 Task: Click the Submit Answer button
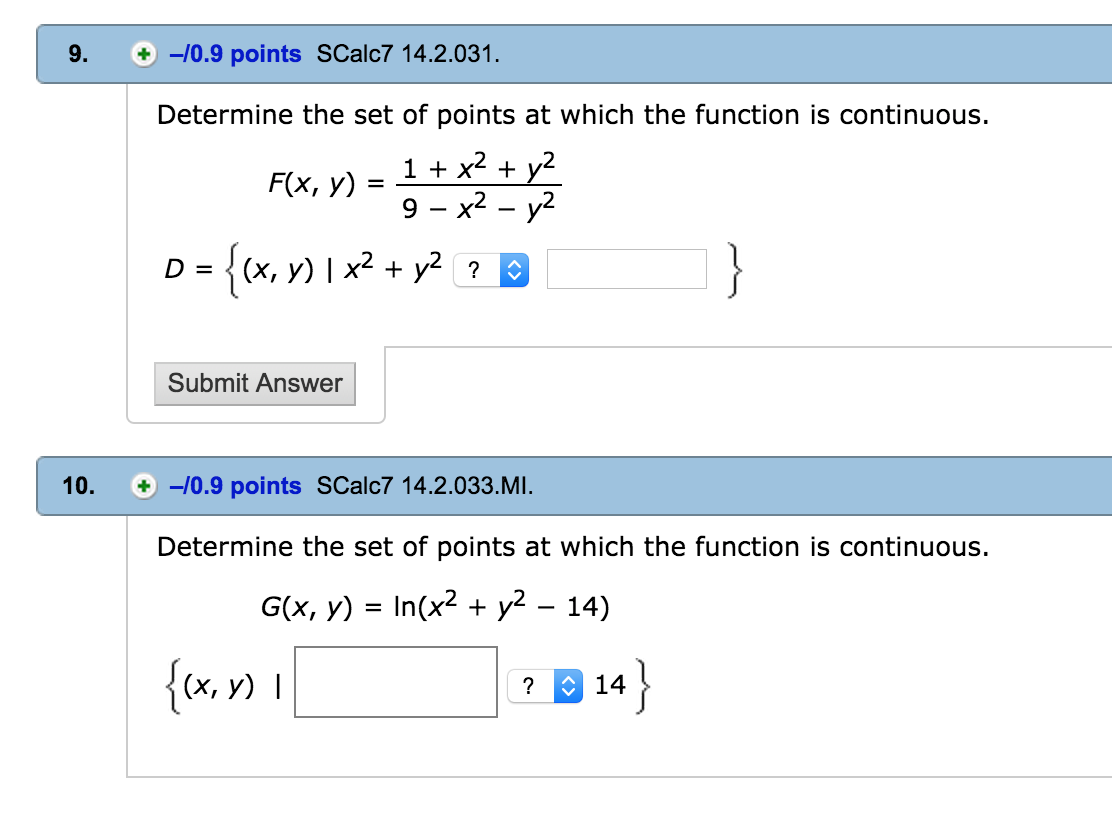(255, 384)
